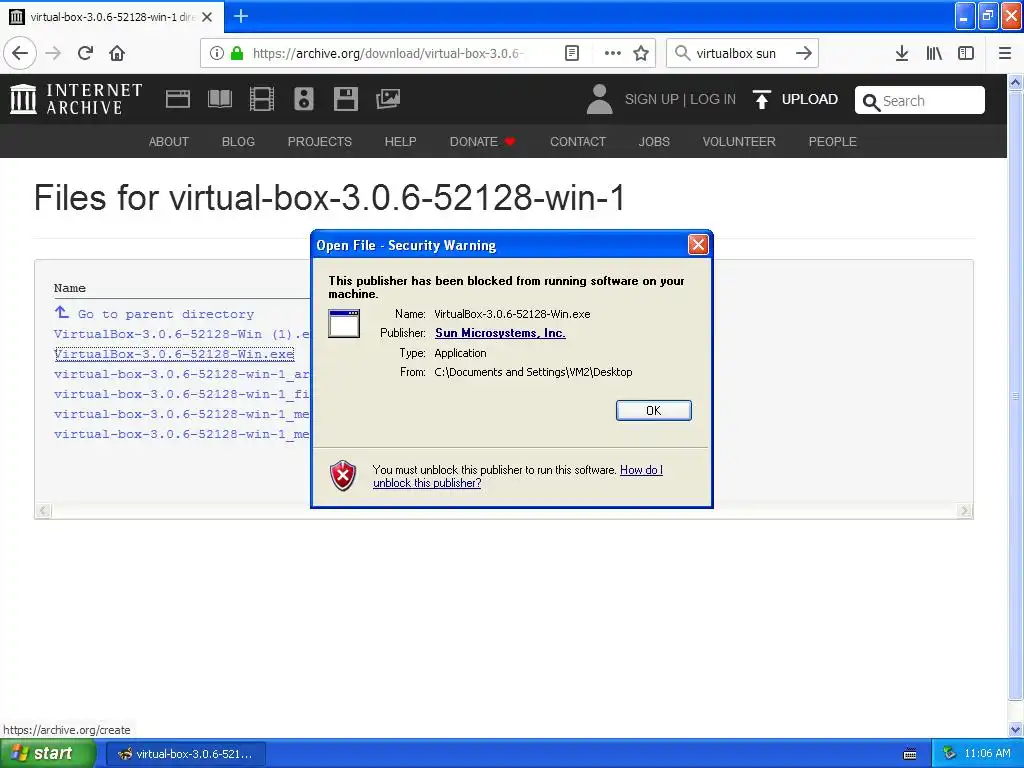Open the Web archive icon in header

178,99
